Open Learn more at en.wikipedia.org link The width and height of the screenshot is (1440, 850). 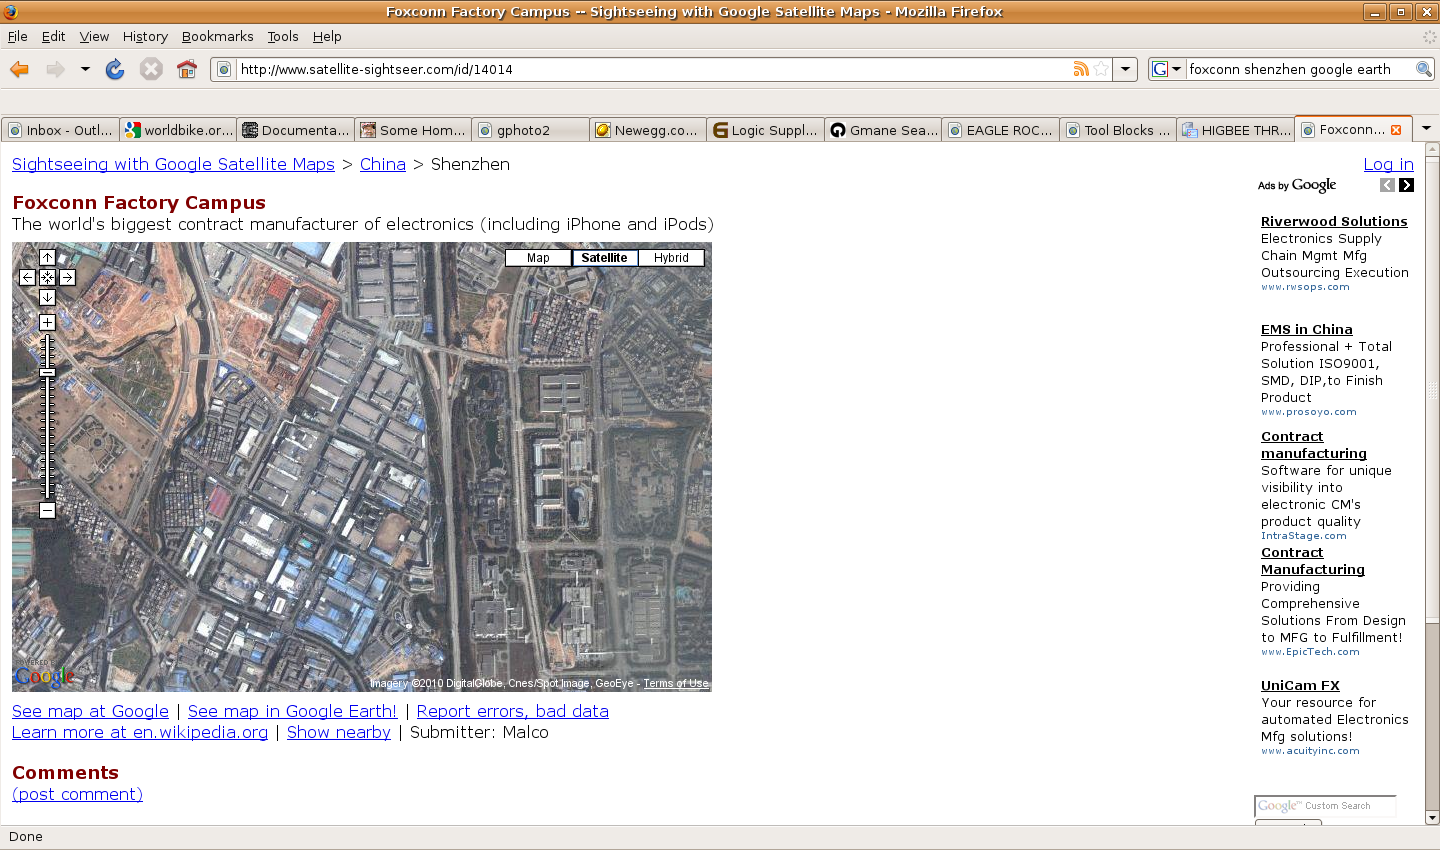[x=140, y=732]
